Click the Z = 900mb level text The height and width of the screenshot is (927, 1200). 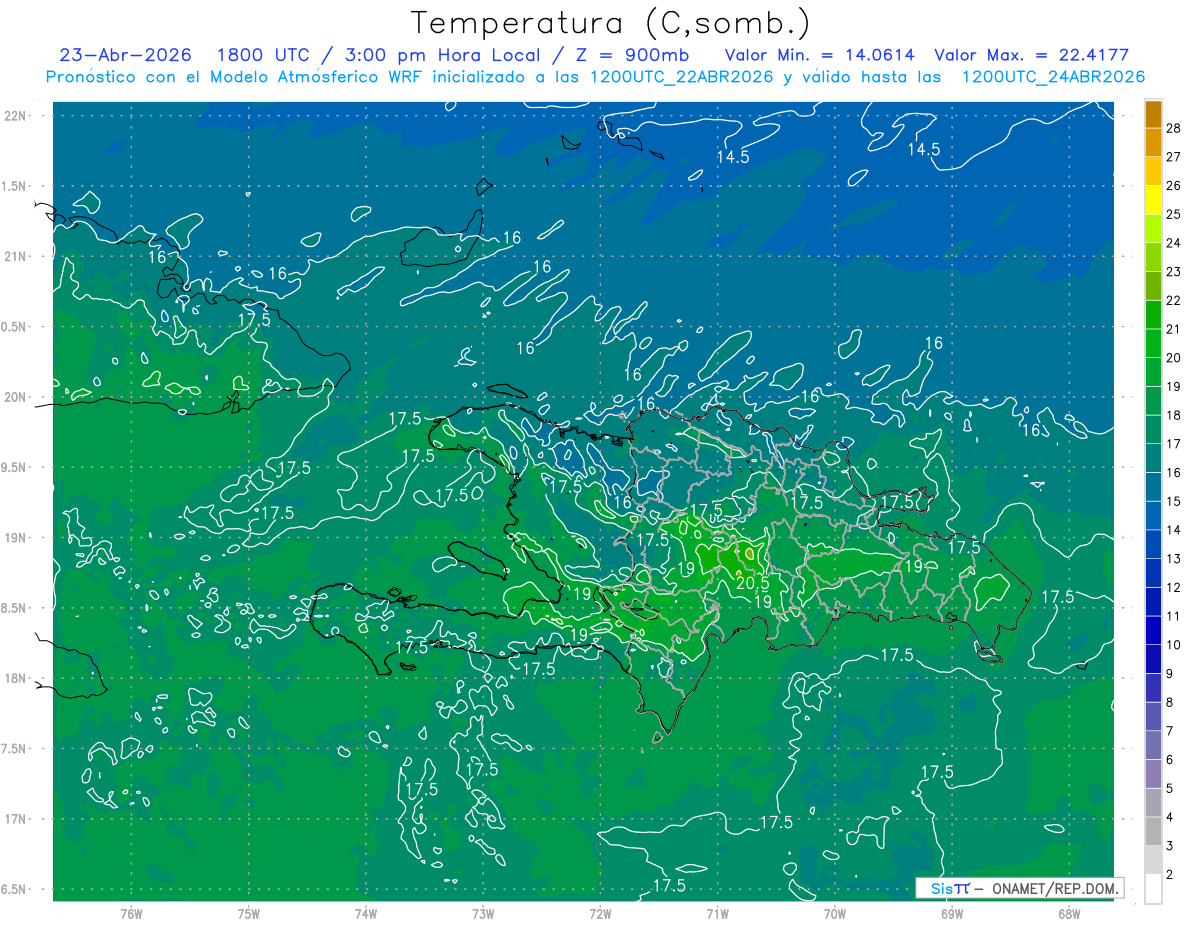click(632, 55)
